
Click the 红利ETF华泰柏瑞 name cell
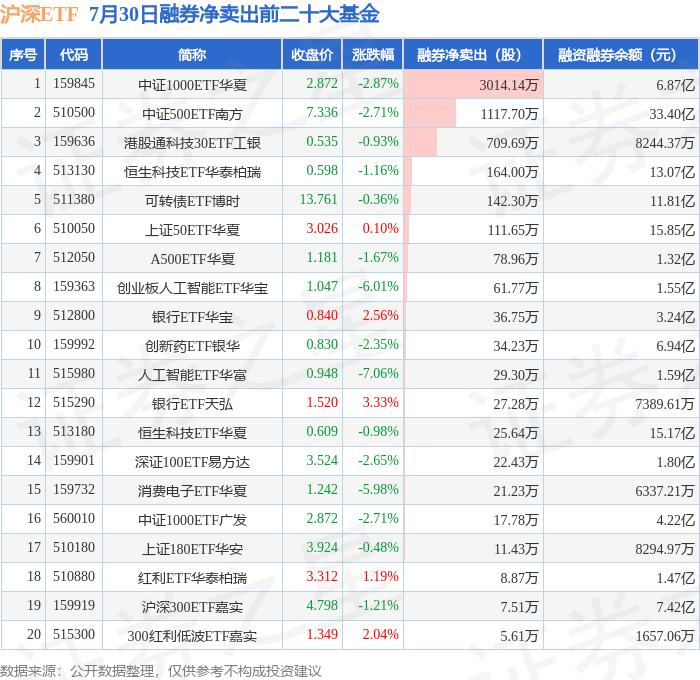click(x=192, y=578)
